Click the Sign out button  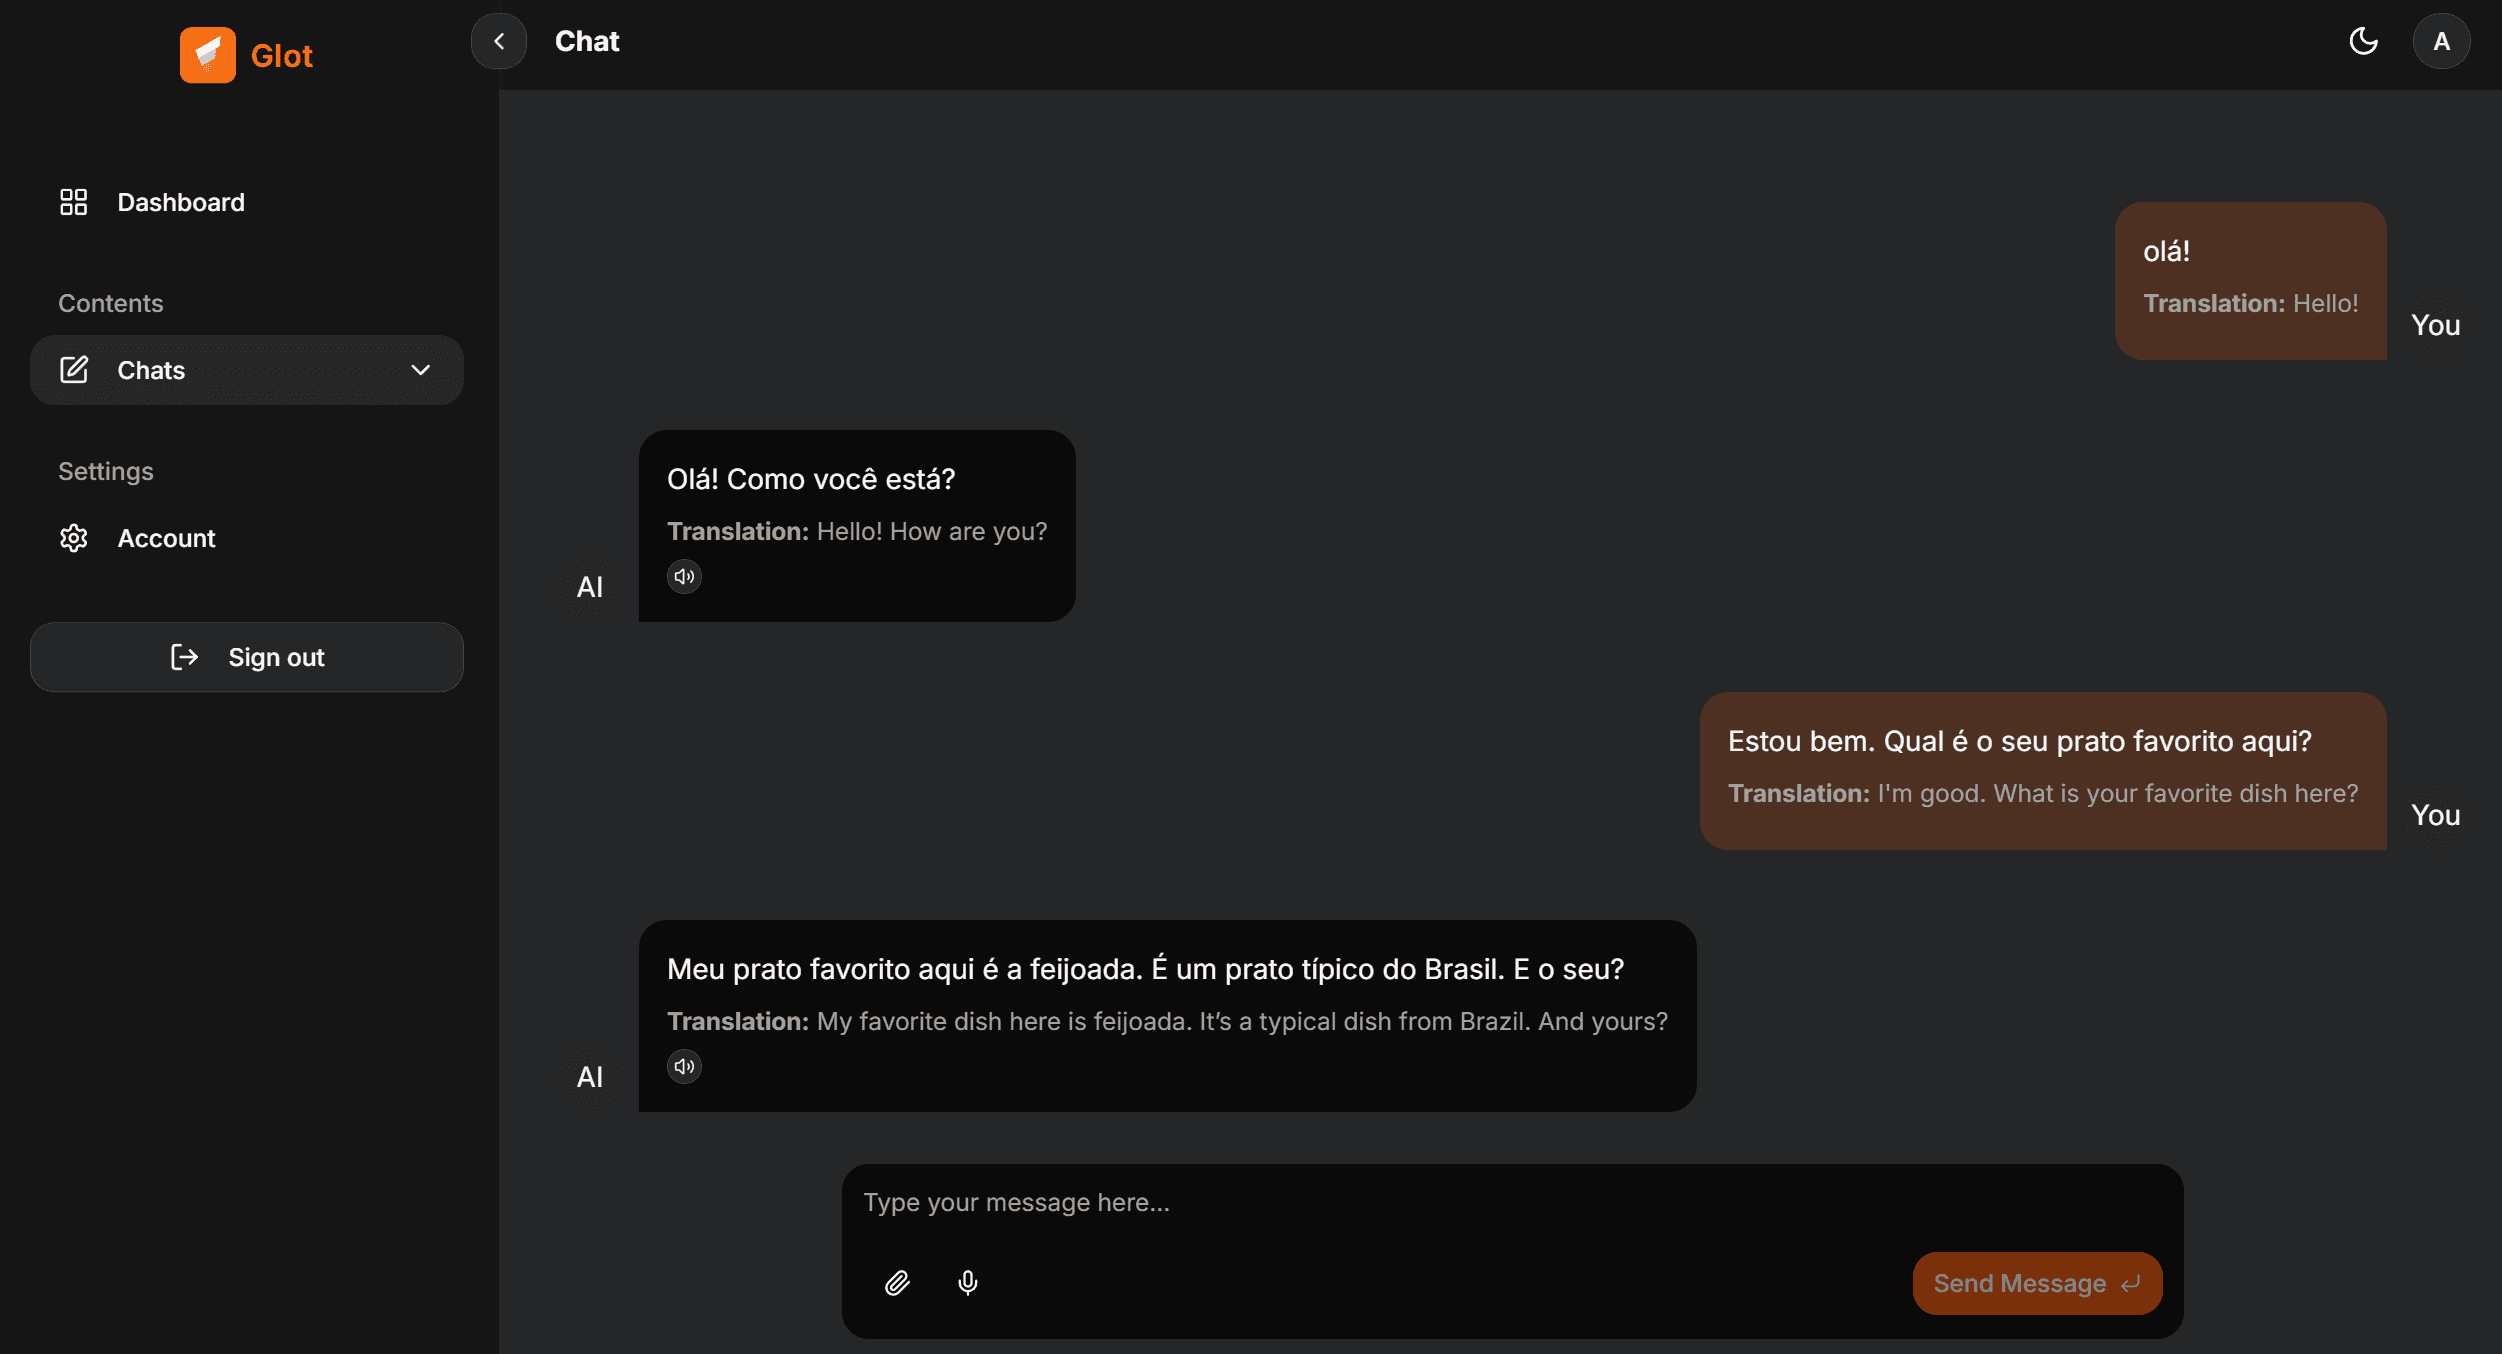click(x=247, y=657)
